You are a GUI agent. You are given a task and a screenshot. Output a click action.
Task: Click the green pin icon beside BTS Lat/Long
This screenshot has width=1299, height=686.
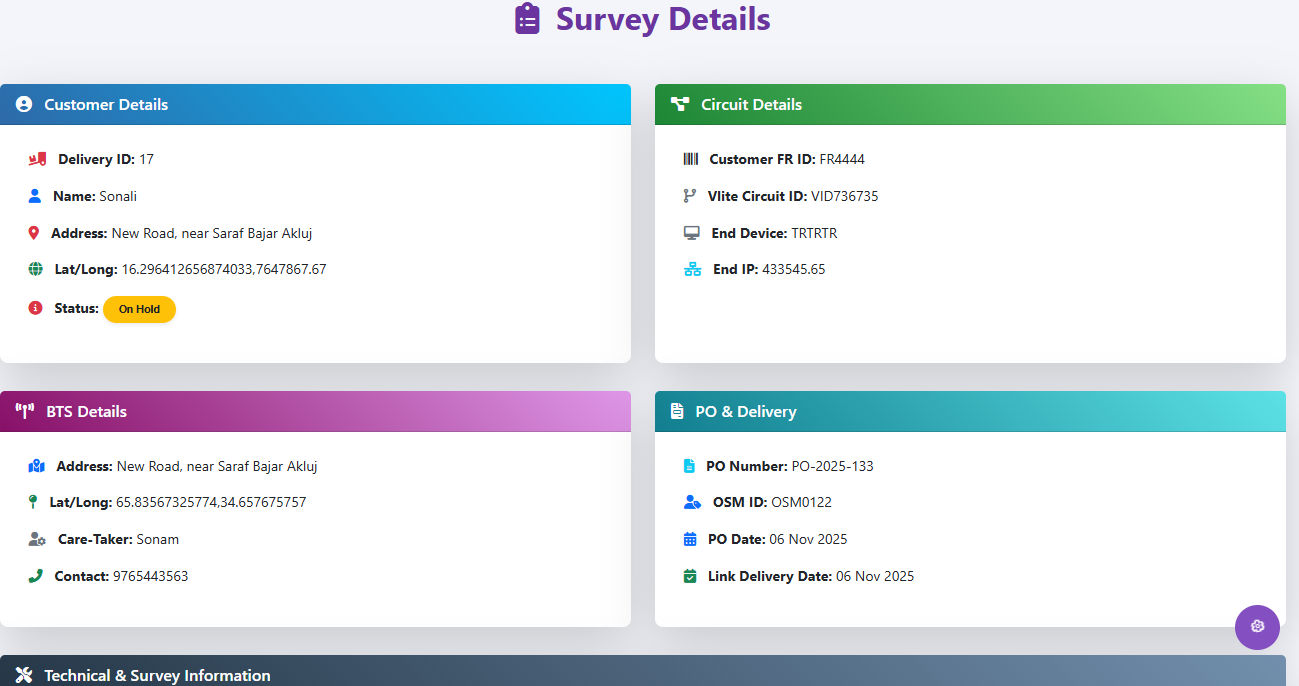(33, 502)
